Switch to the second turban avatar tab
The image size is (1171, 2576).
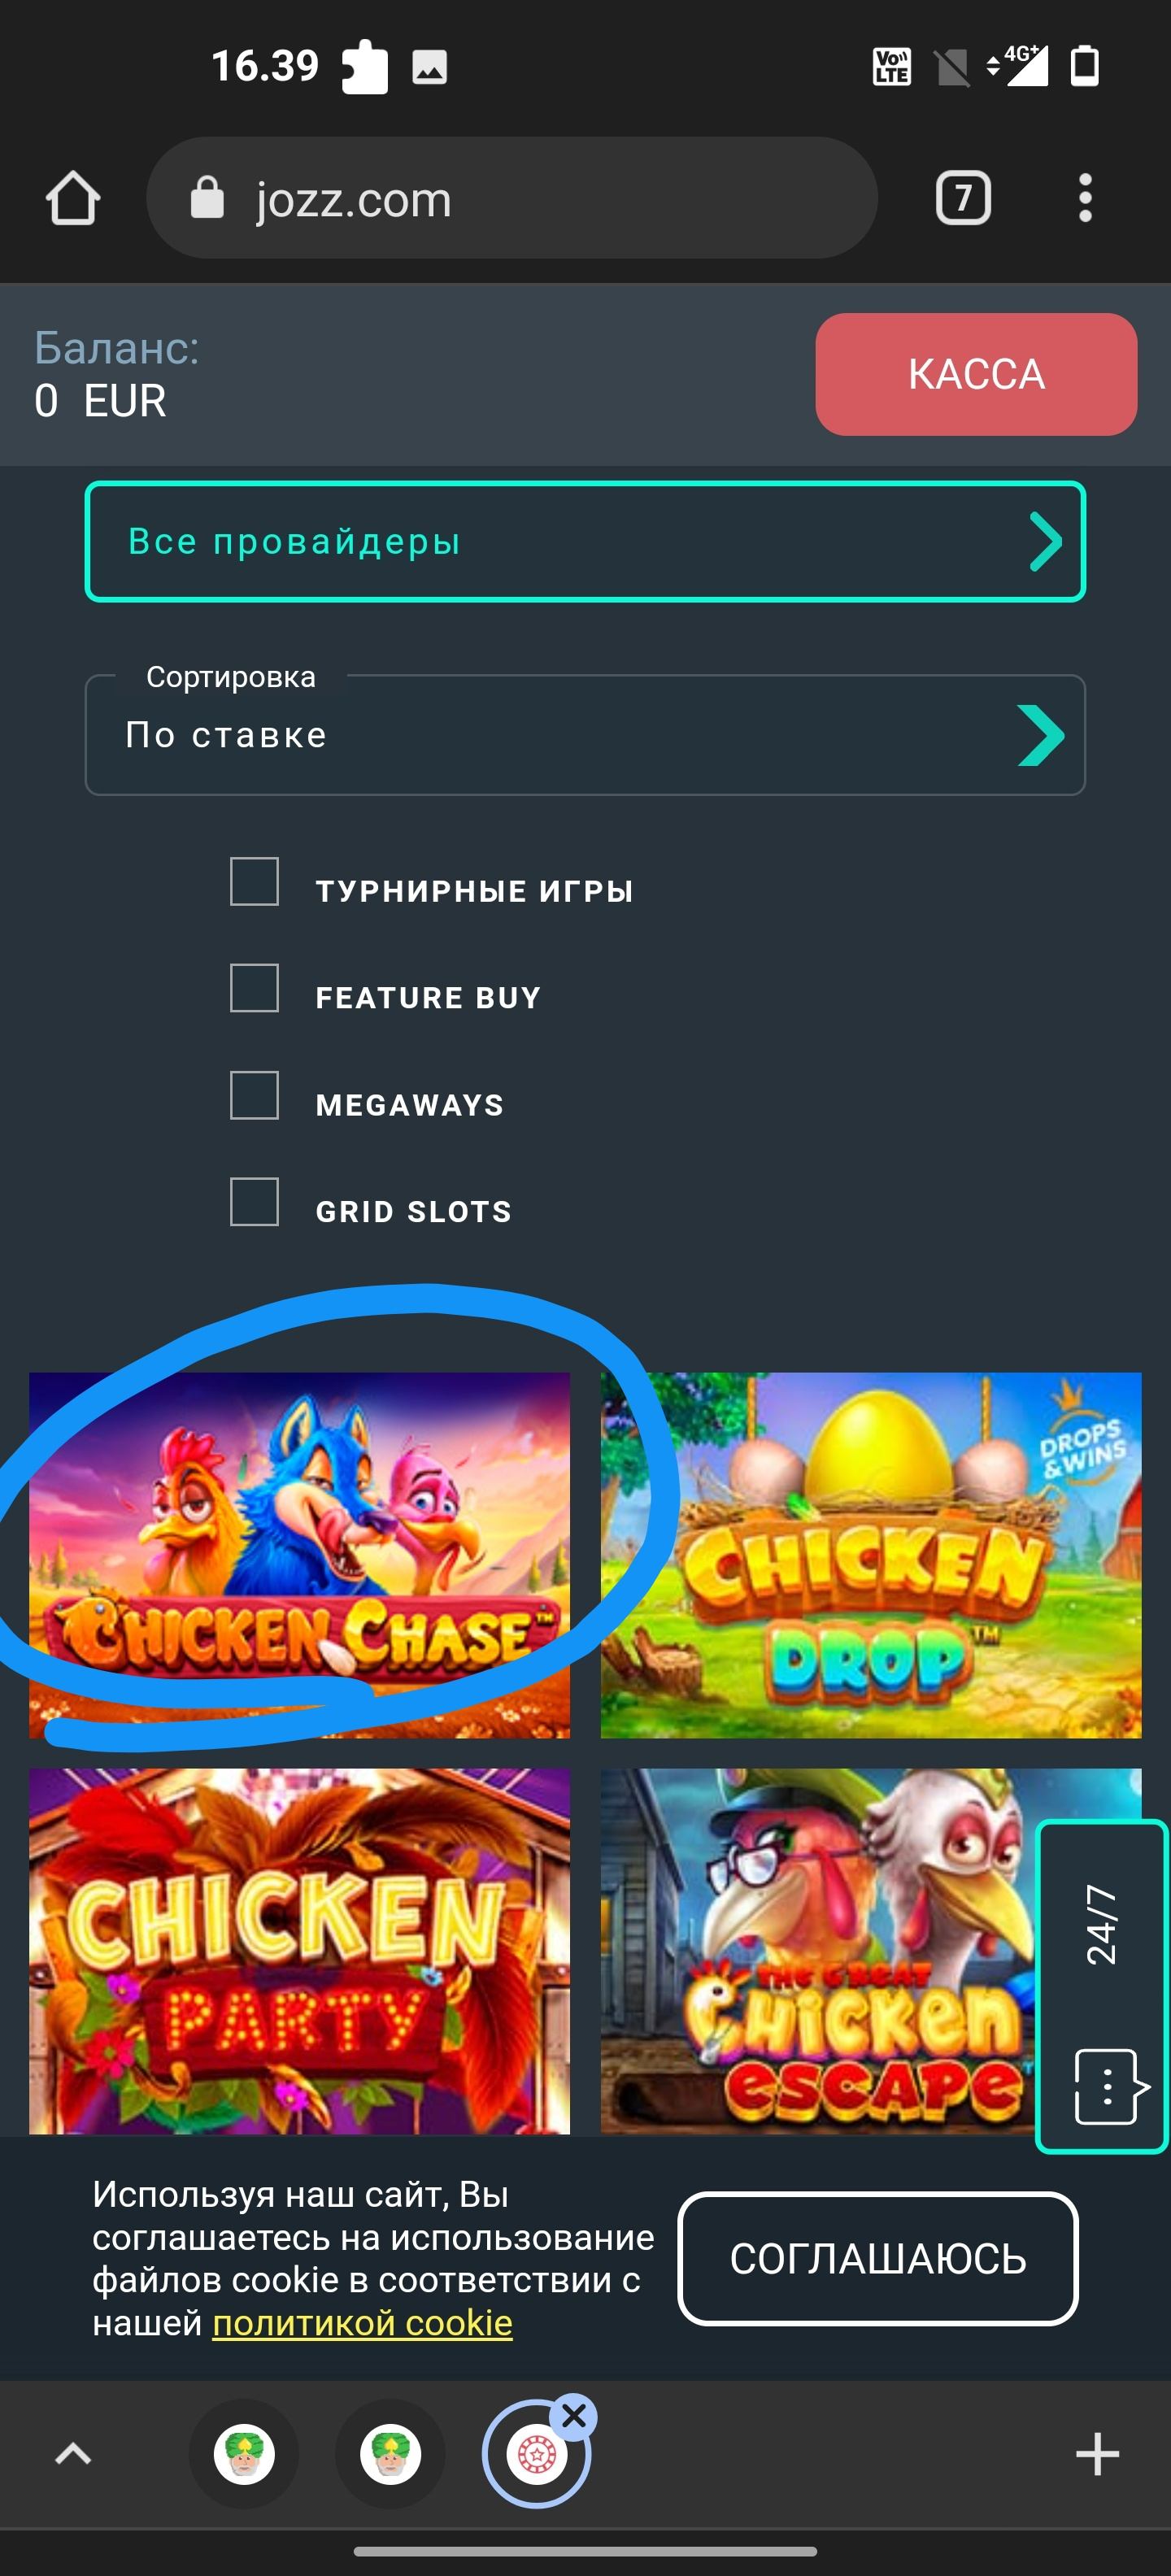pyautogui.click(x=390, y=2454)
